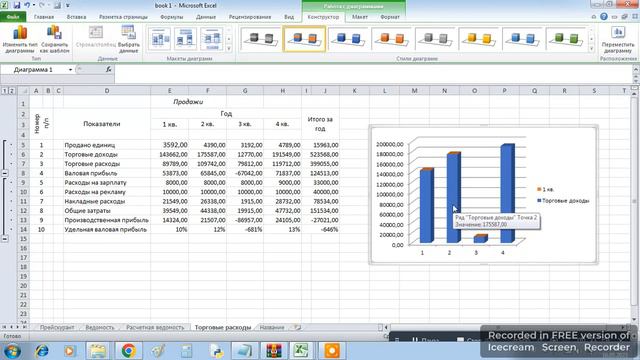640x360 pixels.
Task: Switch to Вставка tab
Action: 76,17
